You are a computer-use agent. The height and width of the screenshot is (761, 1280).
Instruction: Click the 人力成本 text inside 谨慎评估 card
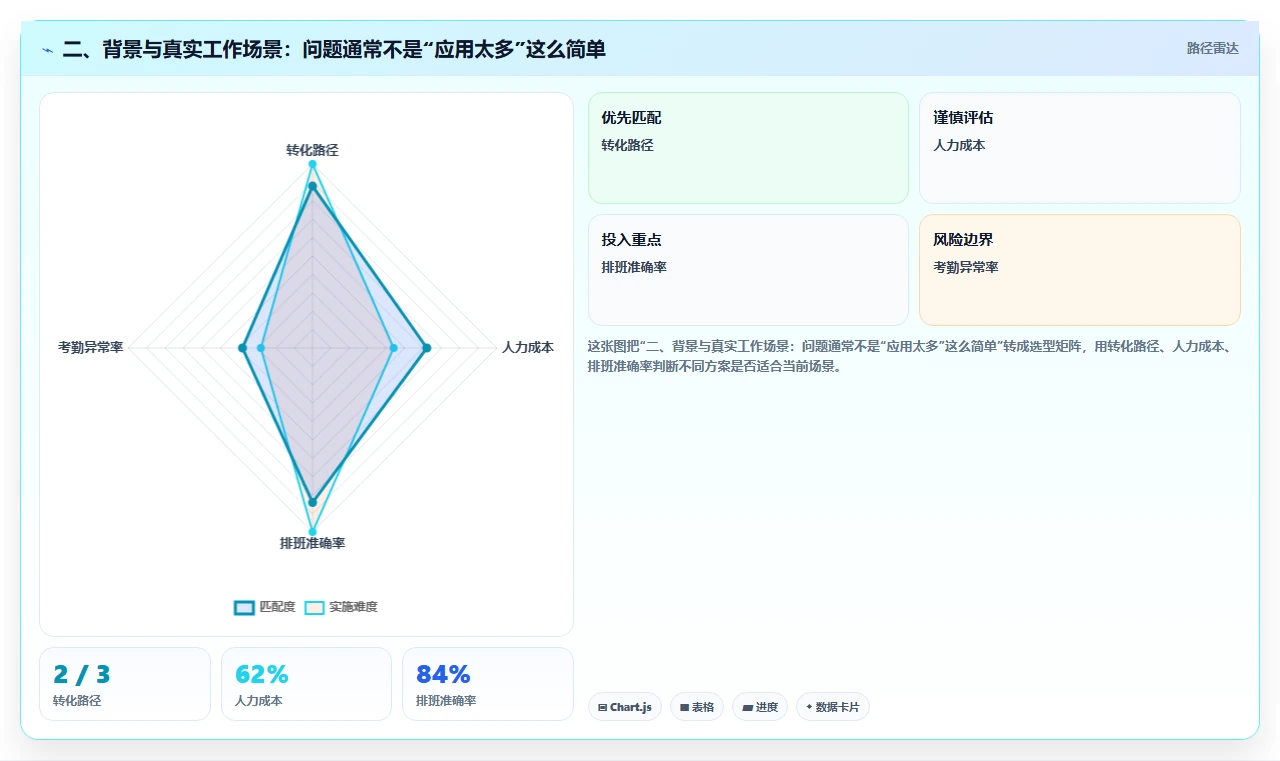[959, 145]
